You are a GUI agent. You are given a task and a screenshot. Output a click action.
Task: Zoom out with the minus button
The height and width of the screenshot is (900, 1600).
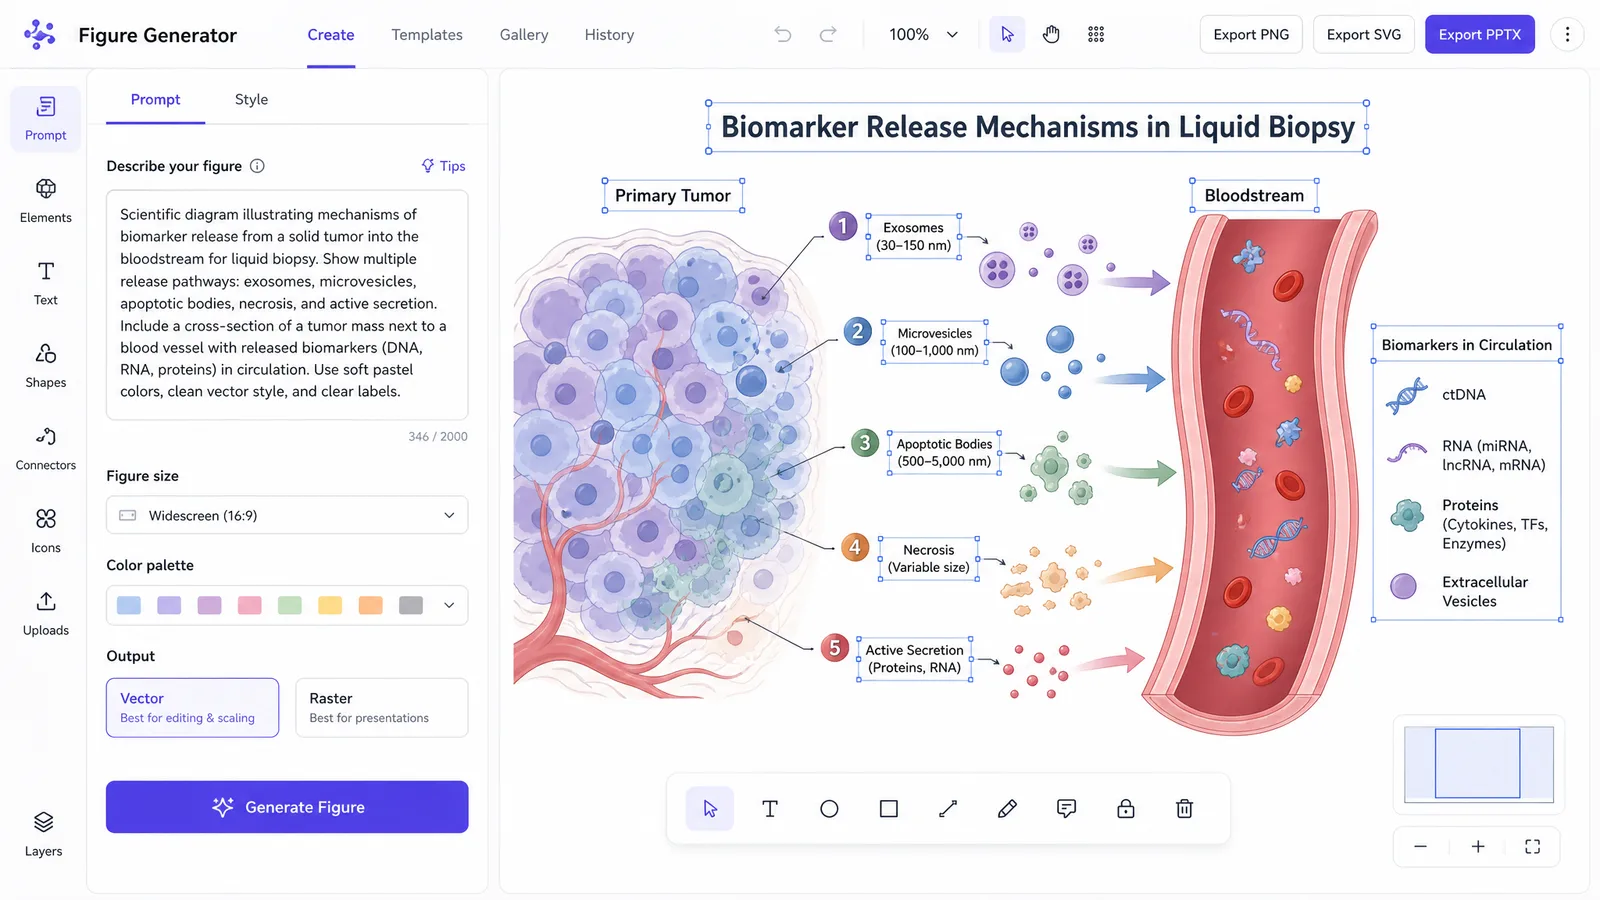(1420, 847)
